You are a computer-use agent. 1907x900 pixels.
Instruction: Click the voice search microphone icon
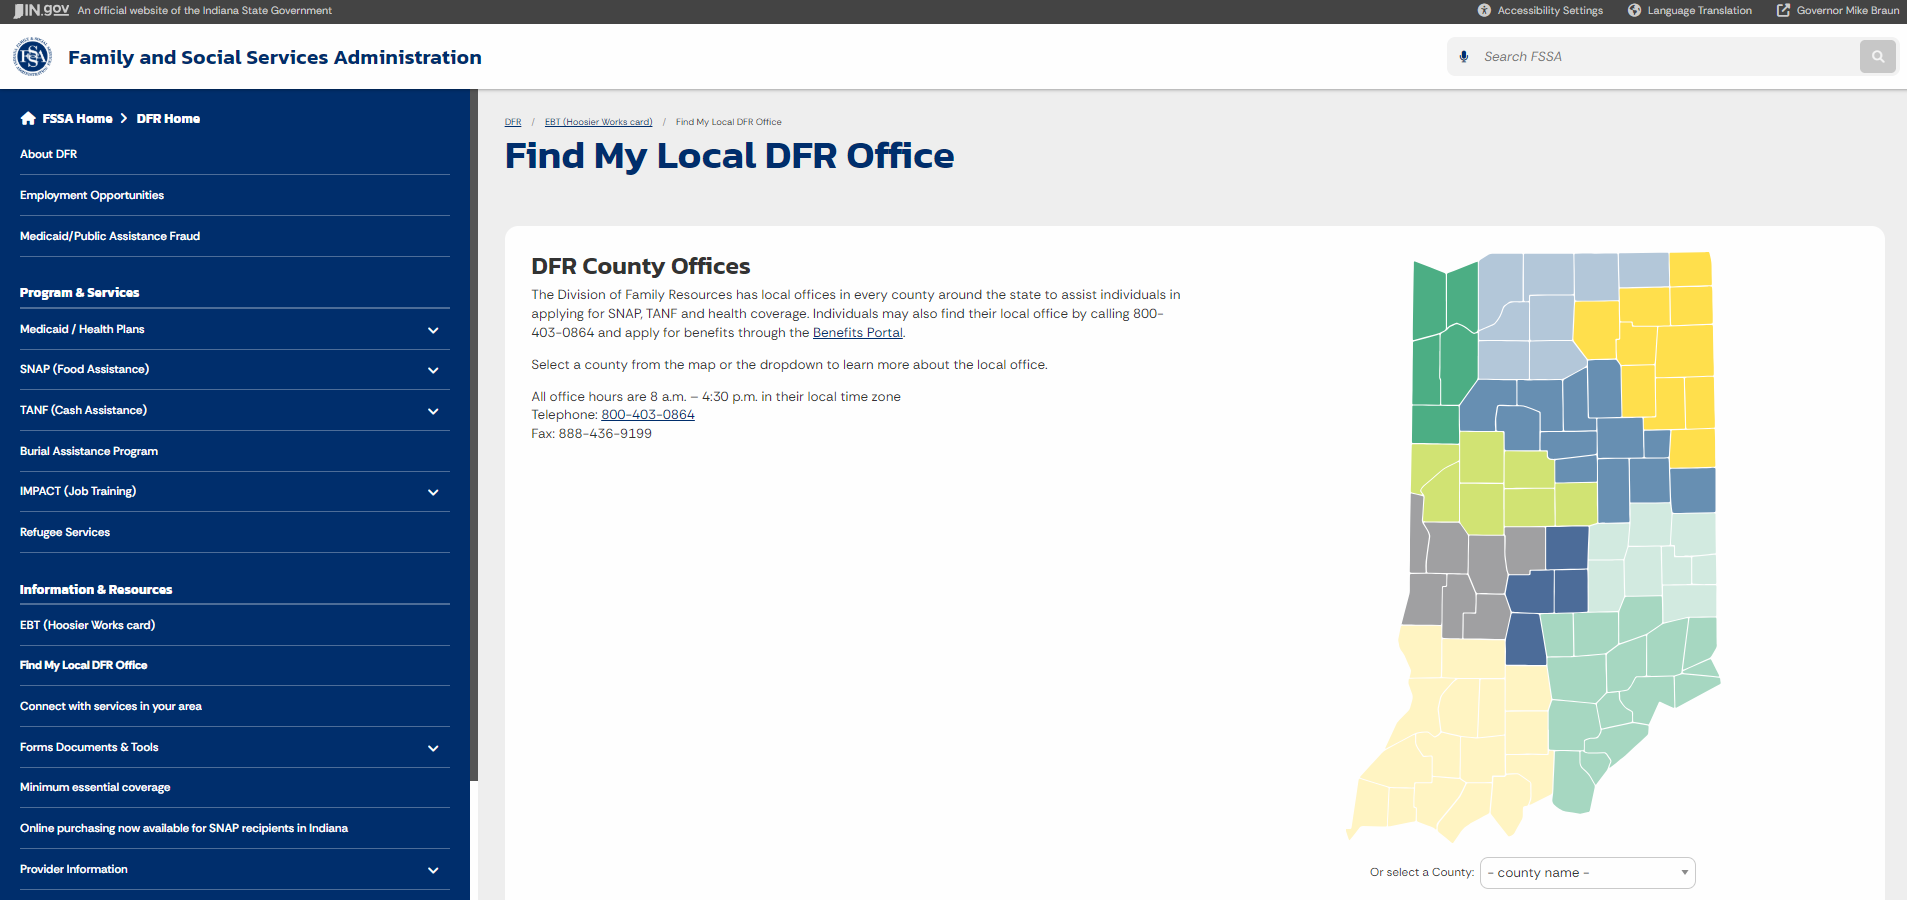tap(1464, 57)
